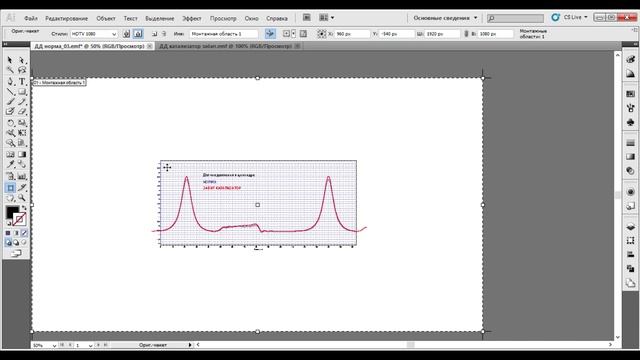Select the Type tool
Image resolution: width=640 pixels, height=360 pixels.
coord(22,81)
